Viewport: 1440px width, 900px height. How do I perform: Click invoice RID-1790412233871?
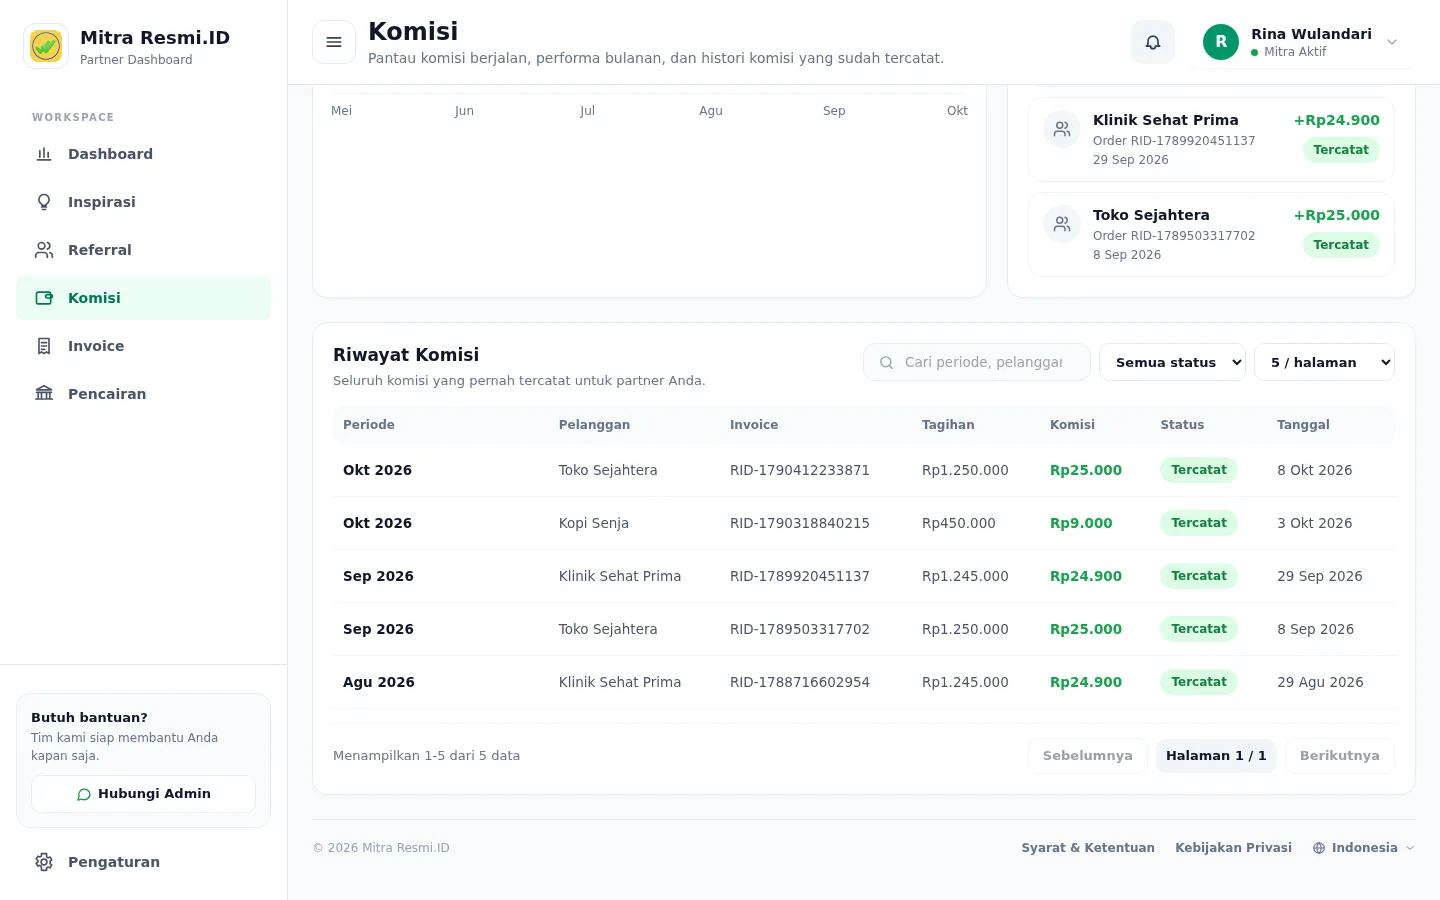coord(800,470)
